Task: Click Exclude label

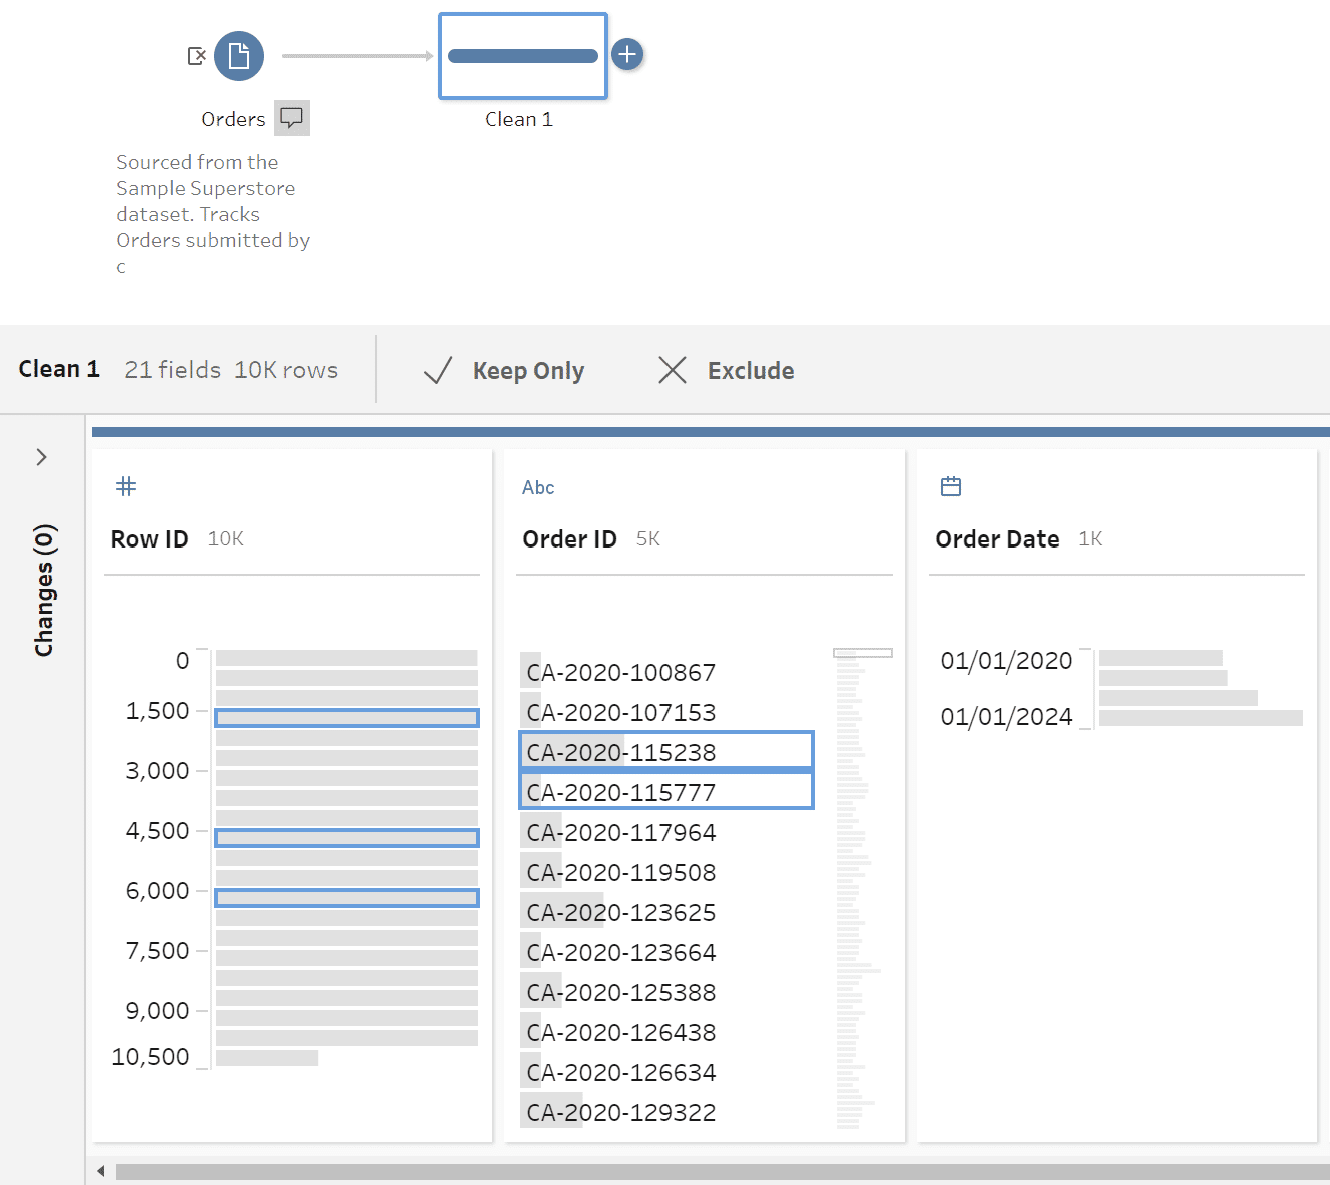Action: (x=751, y=371)
